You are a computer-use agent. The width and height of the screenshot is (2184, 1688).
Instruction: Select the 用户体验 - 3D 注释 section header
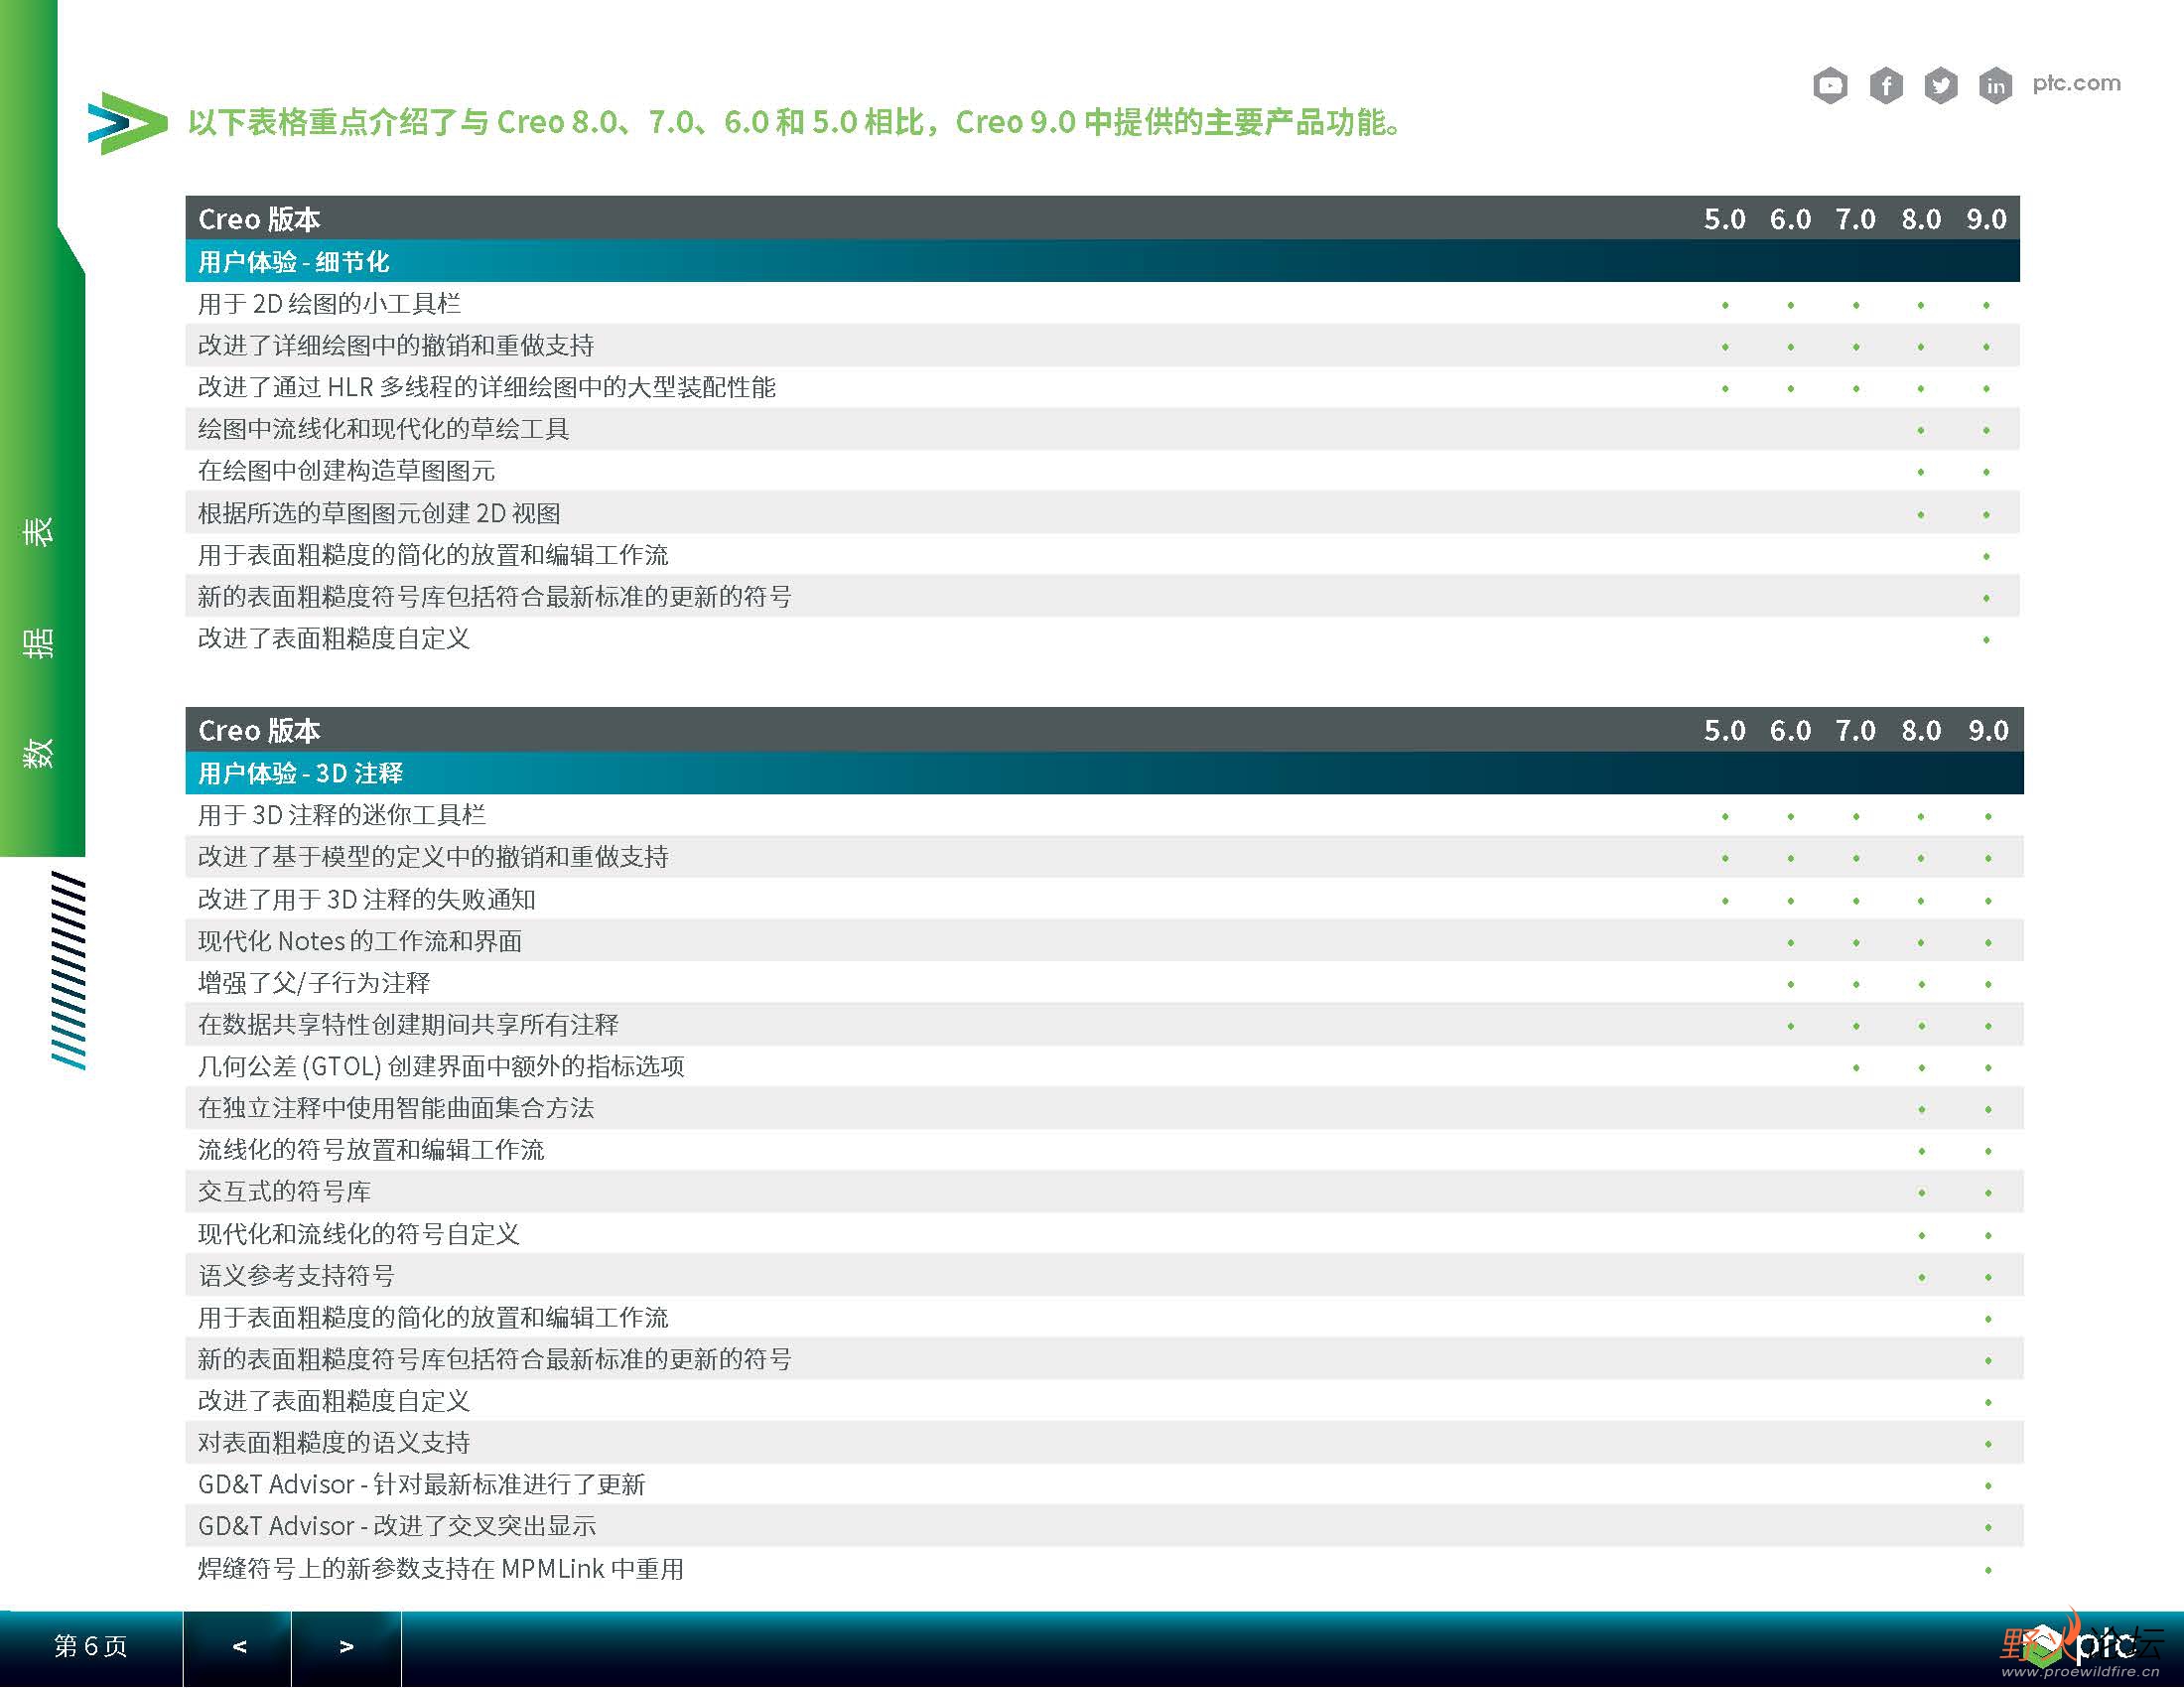click(x=1104, y=773)
